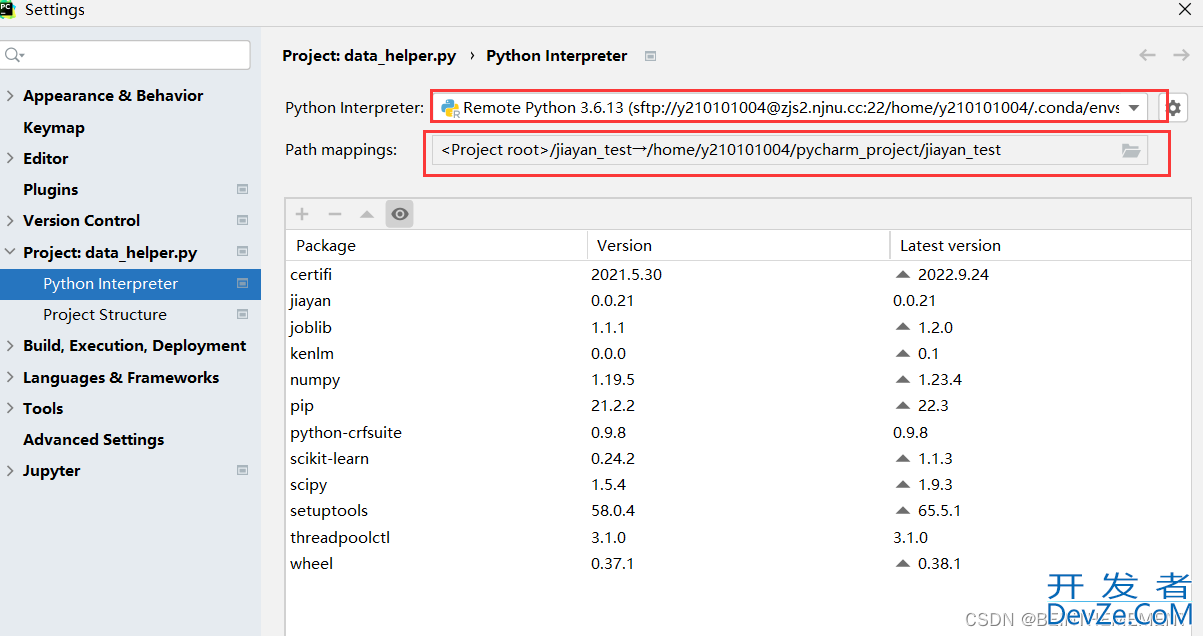Expand the Editor section
This screenshot has height=636, width=1203.
point(10,158)
